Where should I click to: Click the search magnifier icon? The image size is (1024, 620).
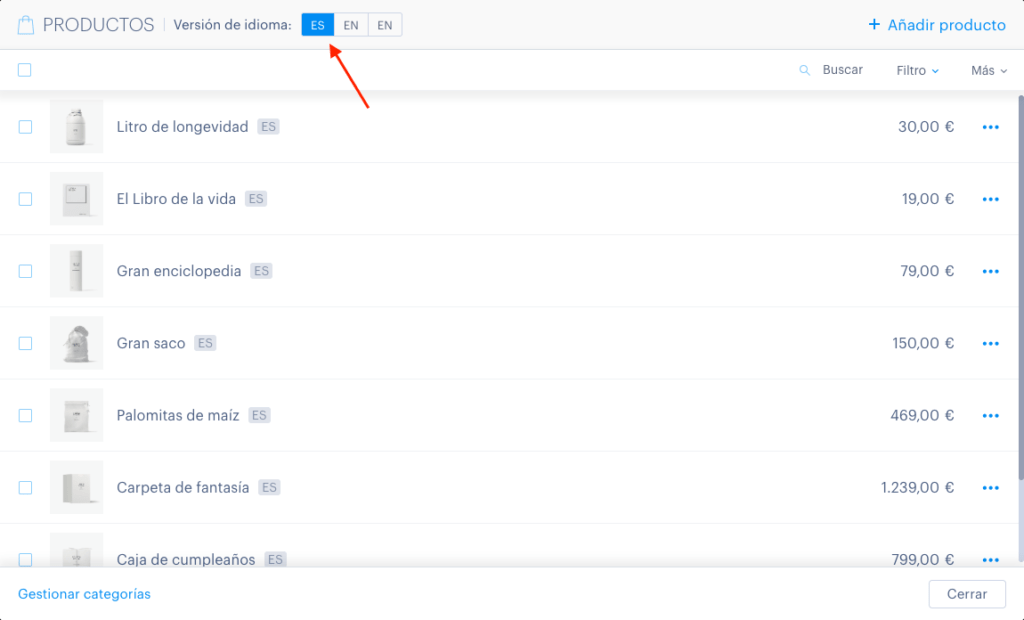[x=805, y=70]
